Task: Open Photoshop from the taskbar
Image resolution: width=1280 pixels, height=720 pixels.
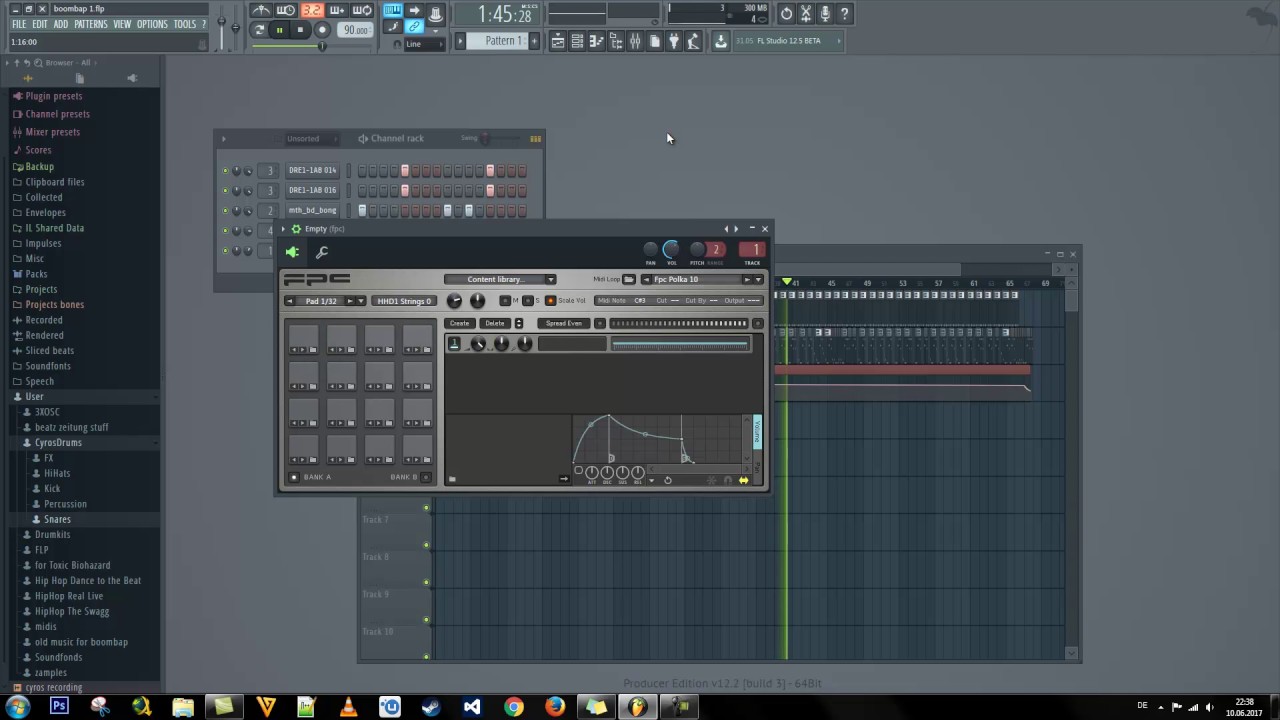Action: pyautogui.click(x=59, y=707)
